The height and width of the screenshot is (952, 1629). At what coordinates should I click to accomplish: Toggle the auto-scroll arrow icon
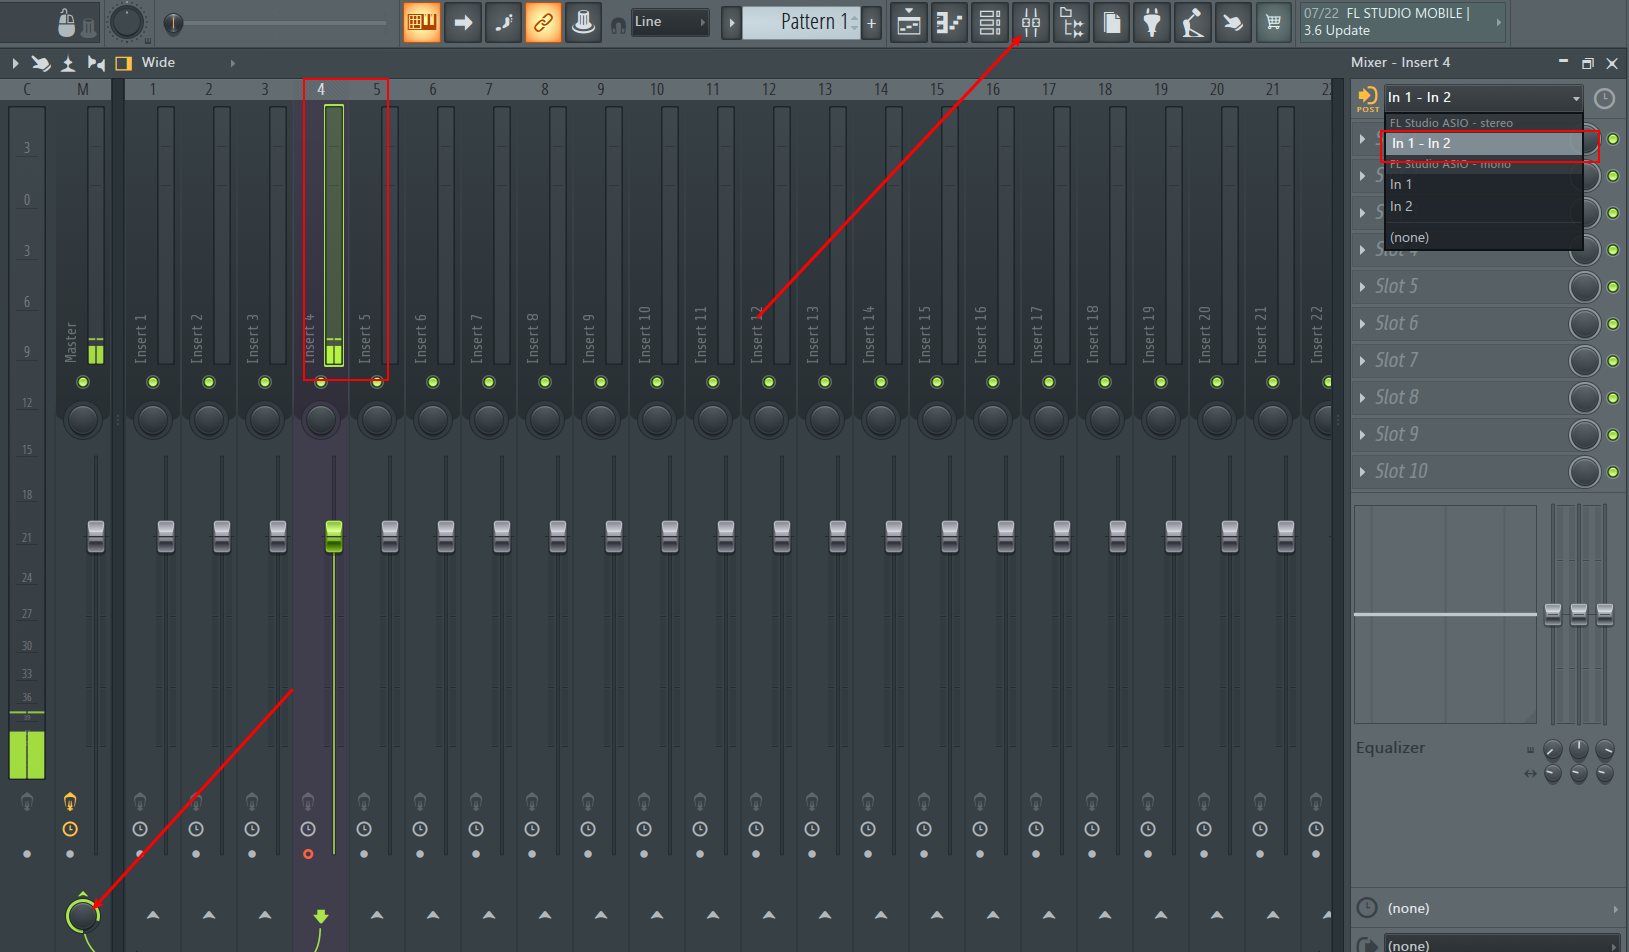click(463, 22)
